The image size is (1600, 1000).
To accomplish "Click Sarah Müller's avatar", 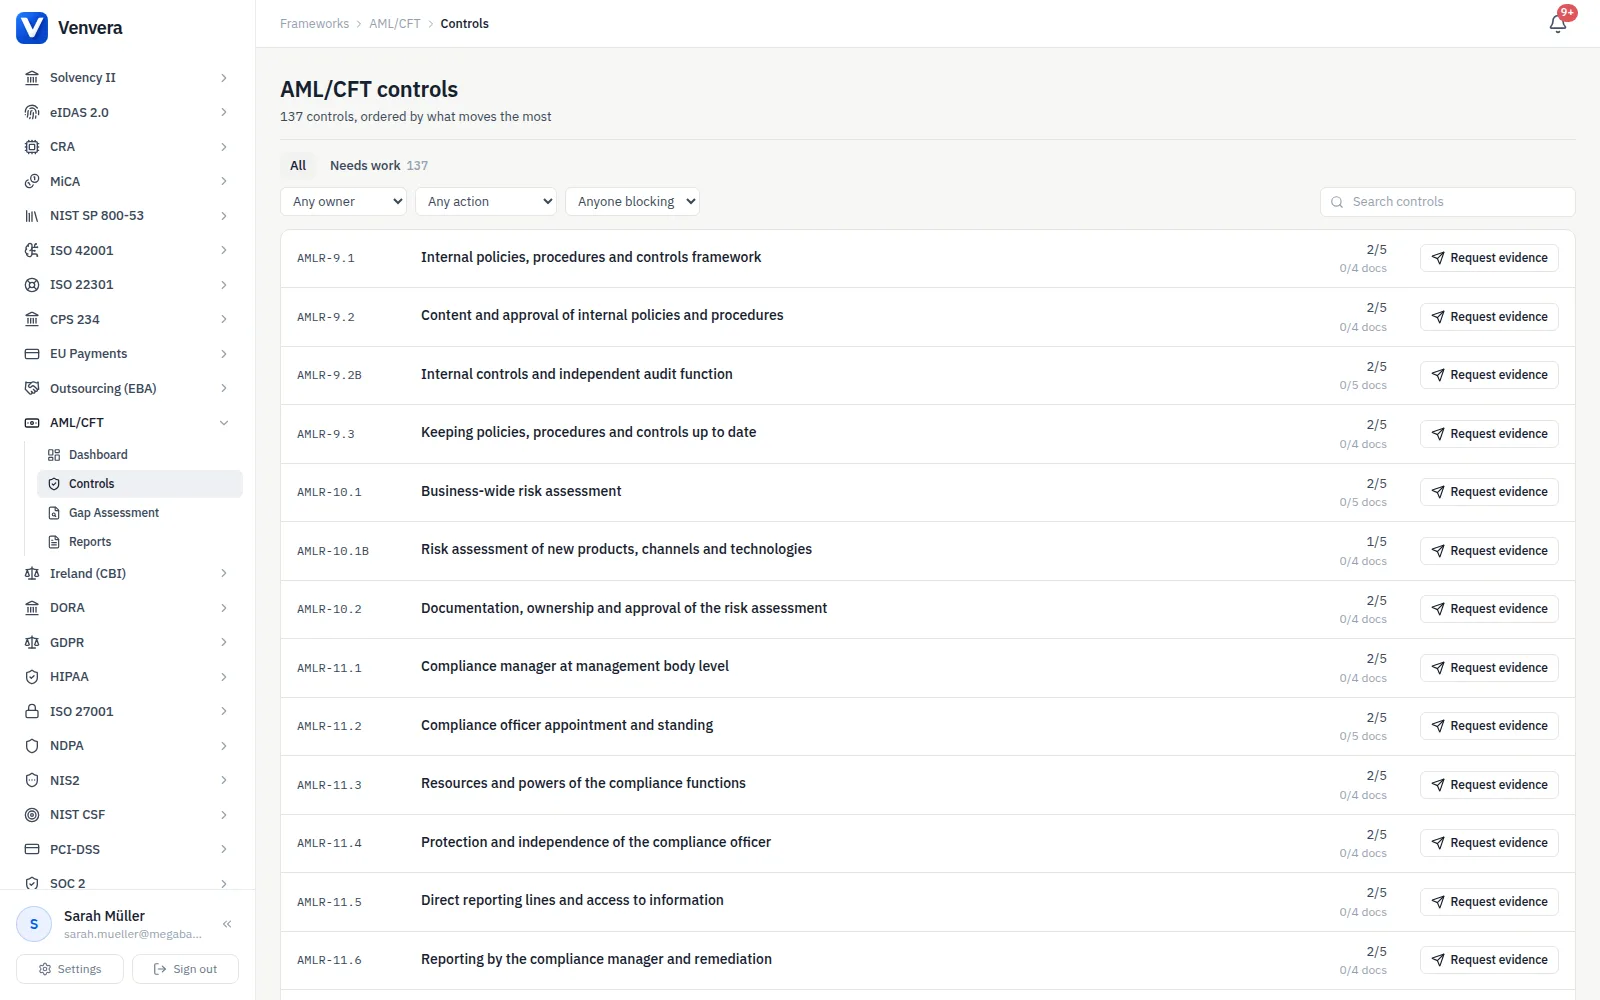I will [34, 924].
